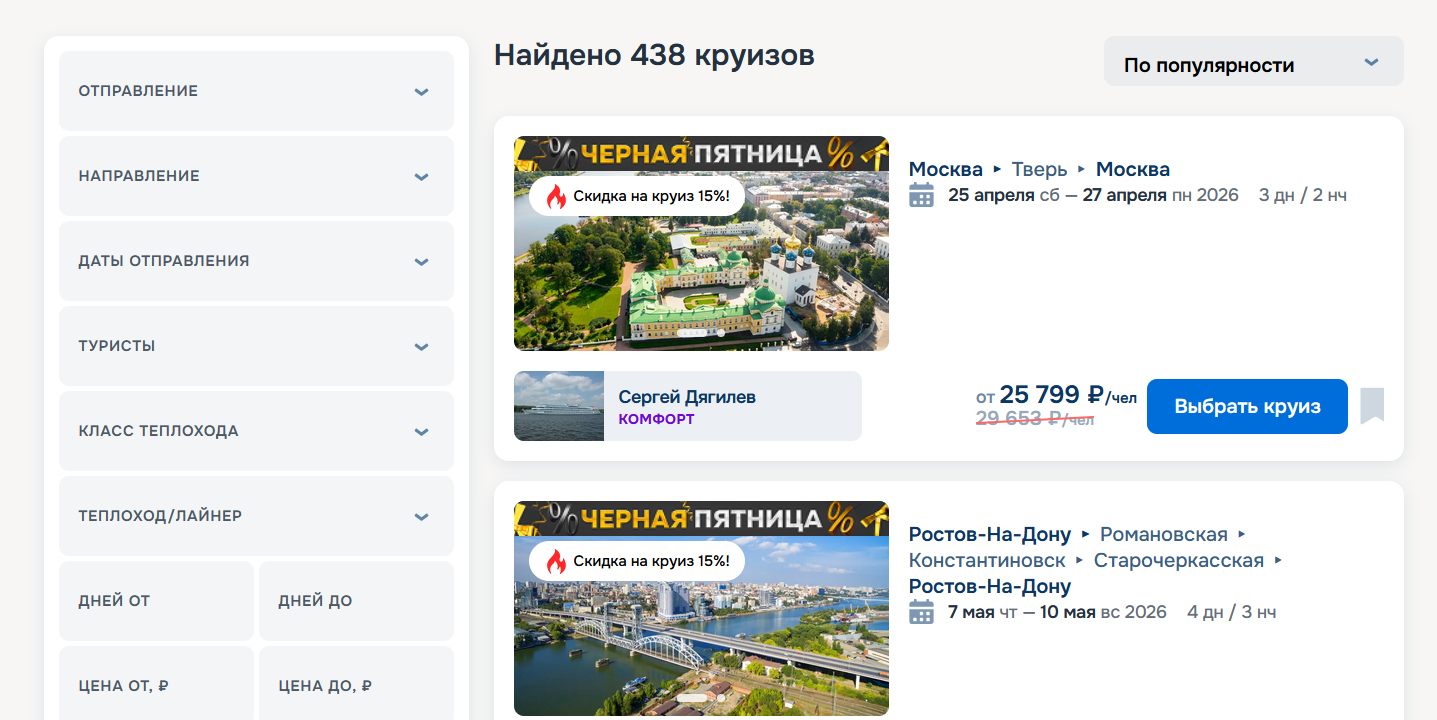Open the Класс теплохода filter
Screen dimensions: 1437x720
(256, 431)
